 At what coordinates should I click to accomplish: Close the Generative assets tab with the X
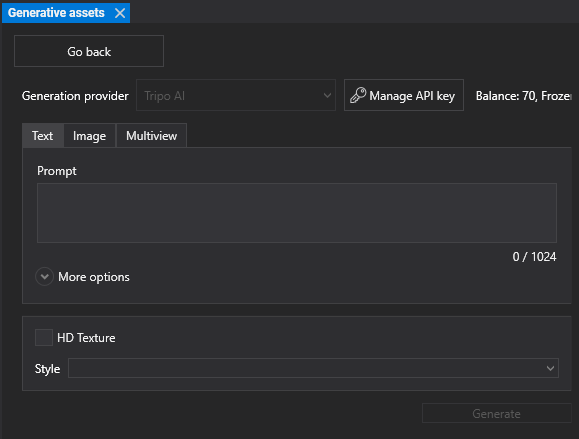pyautogui.click(x=120, y=13)
